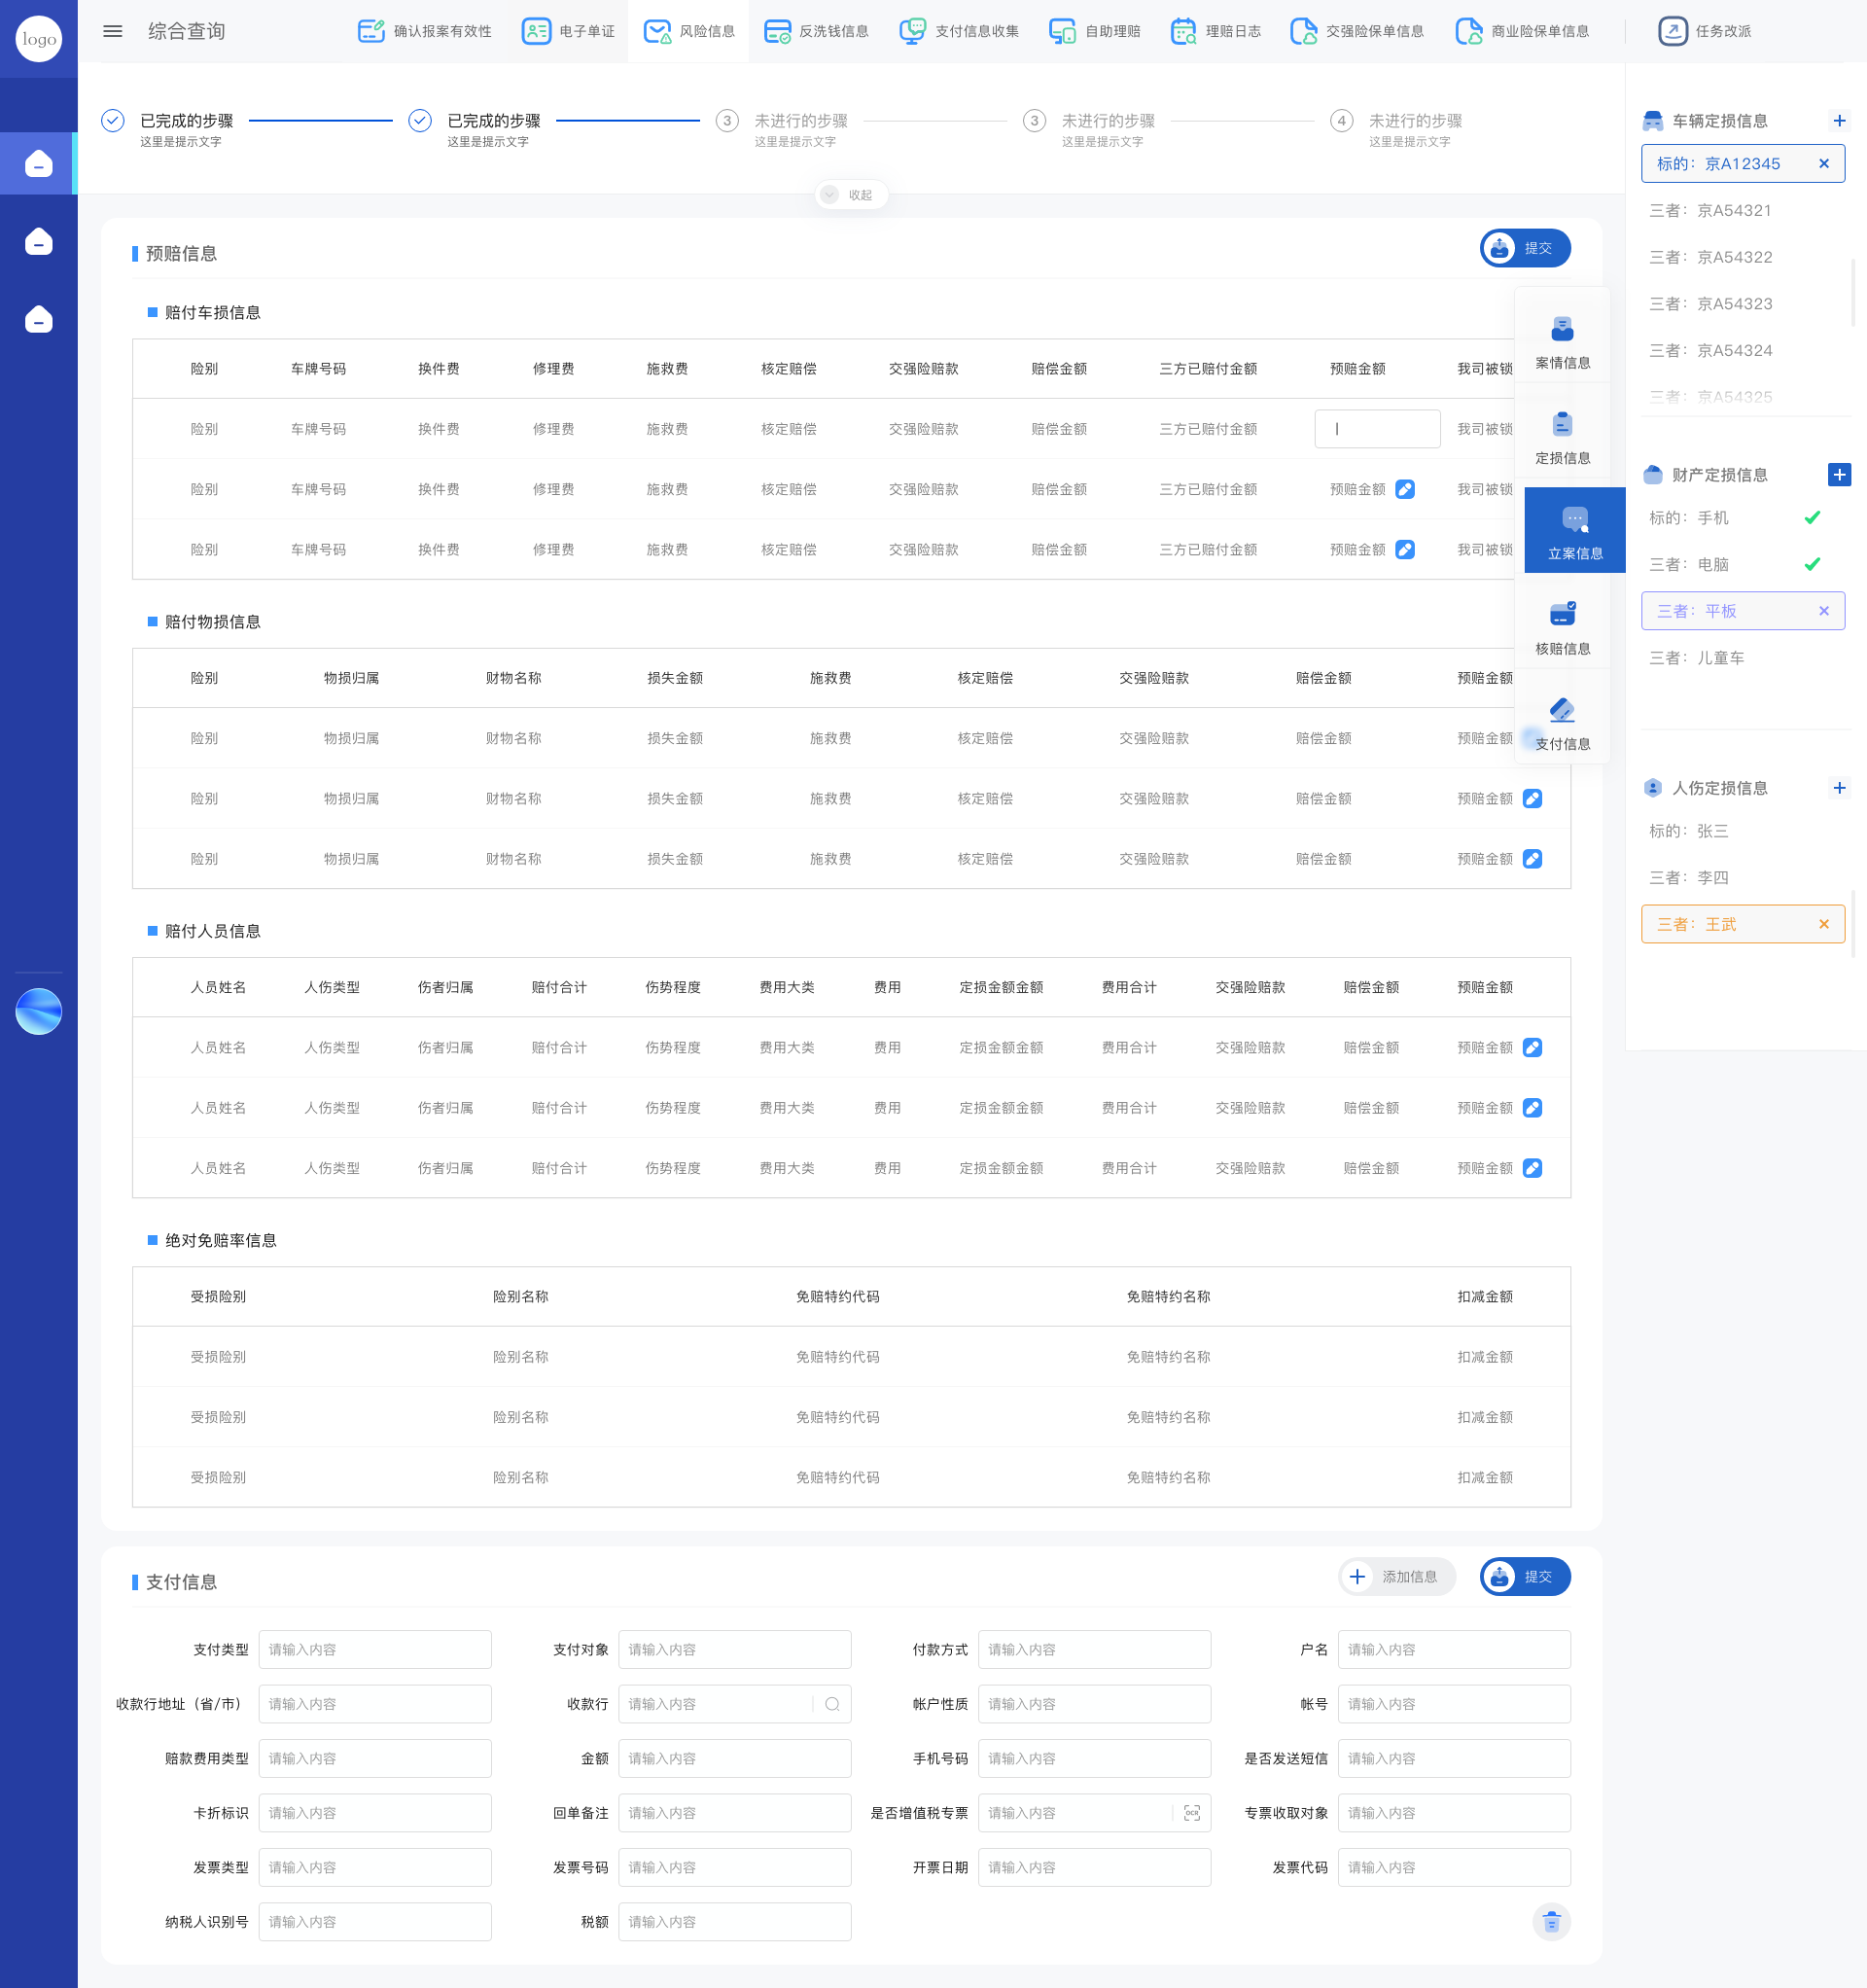Edit 预赔金额 in second row of 赔付人员信息

click(1532, 1108)
